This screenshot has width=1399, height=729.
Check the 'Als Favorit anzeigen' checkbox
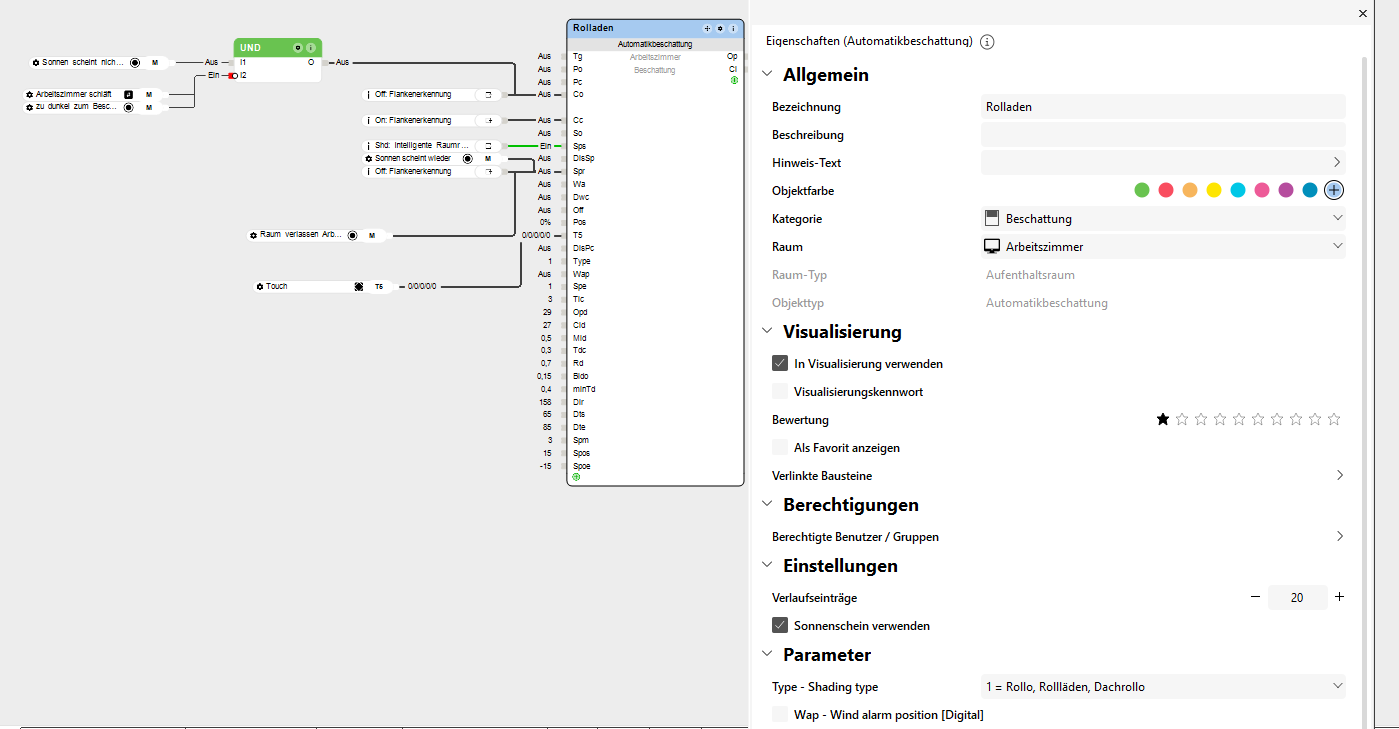pos(780,447)
